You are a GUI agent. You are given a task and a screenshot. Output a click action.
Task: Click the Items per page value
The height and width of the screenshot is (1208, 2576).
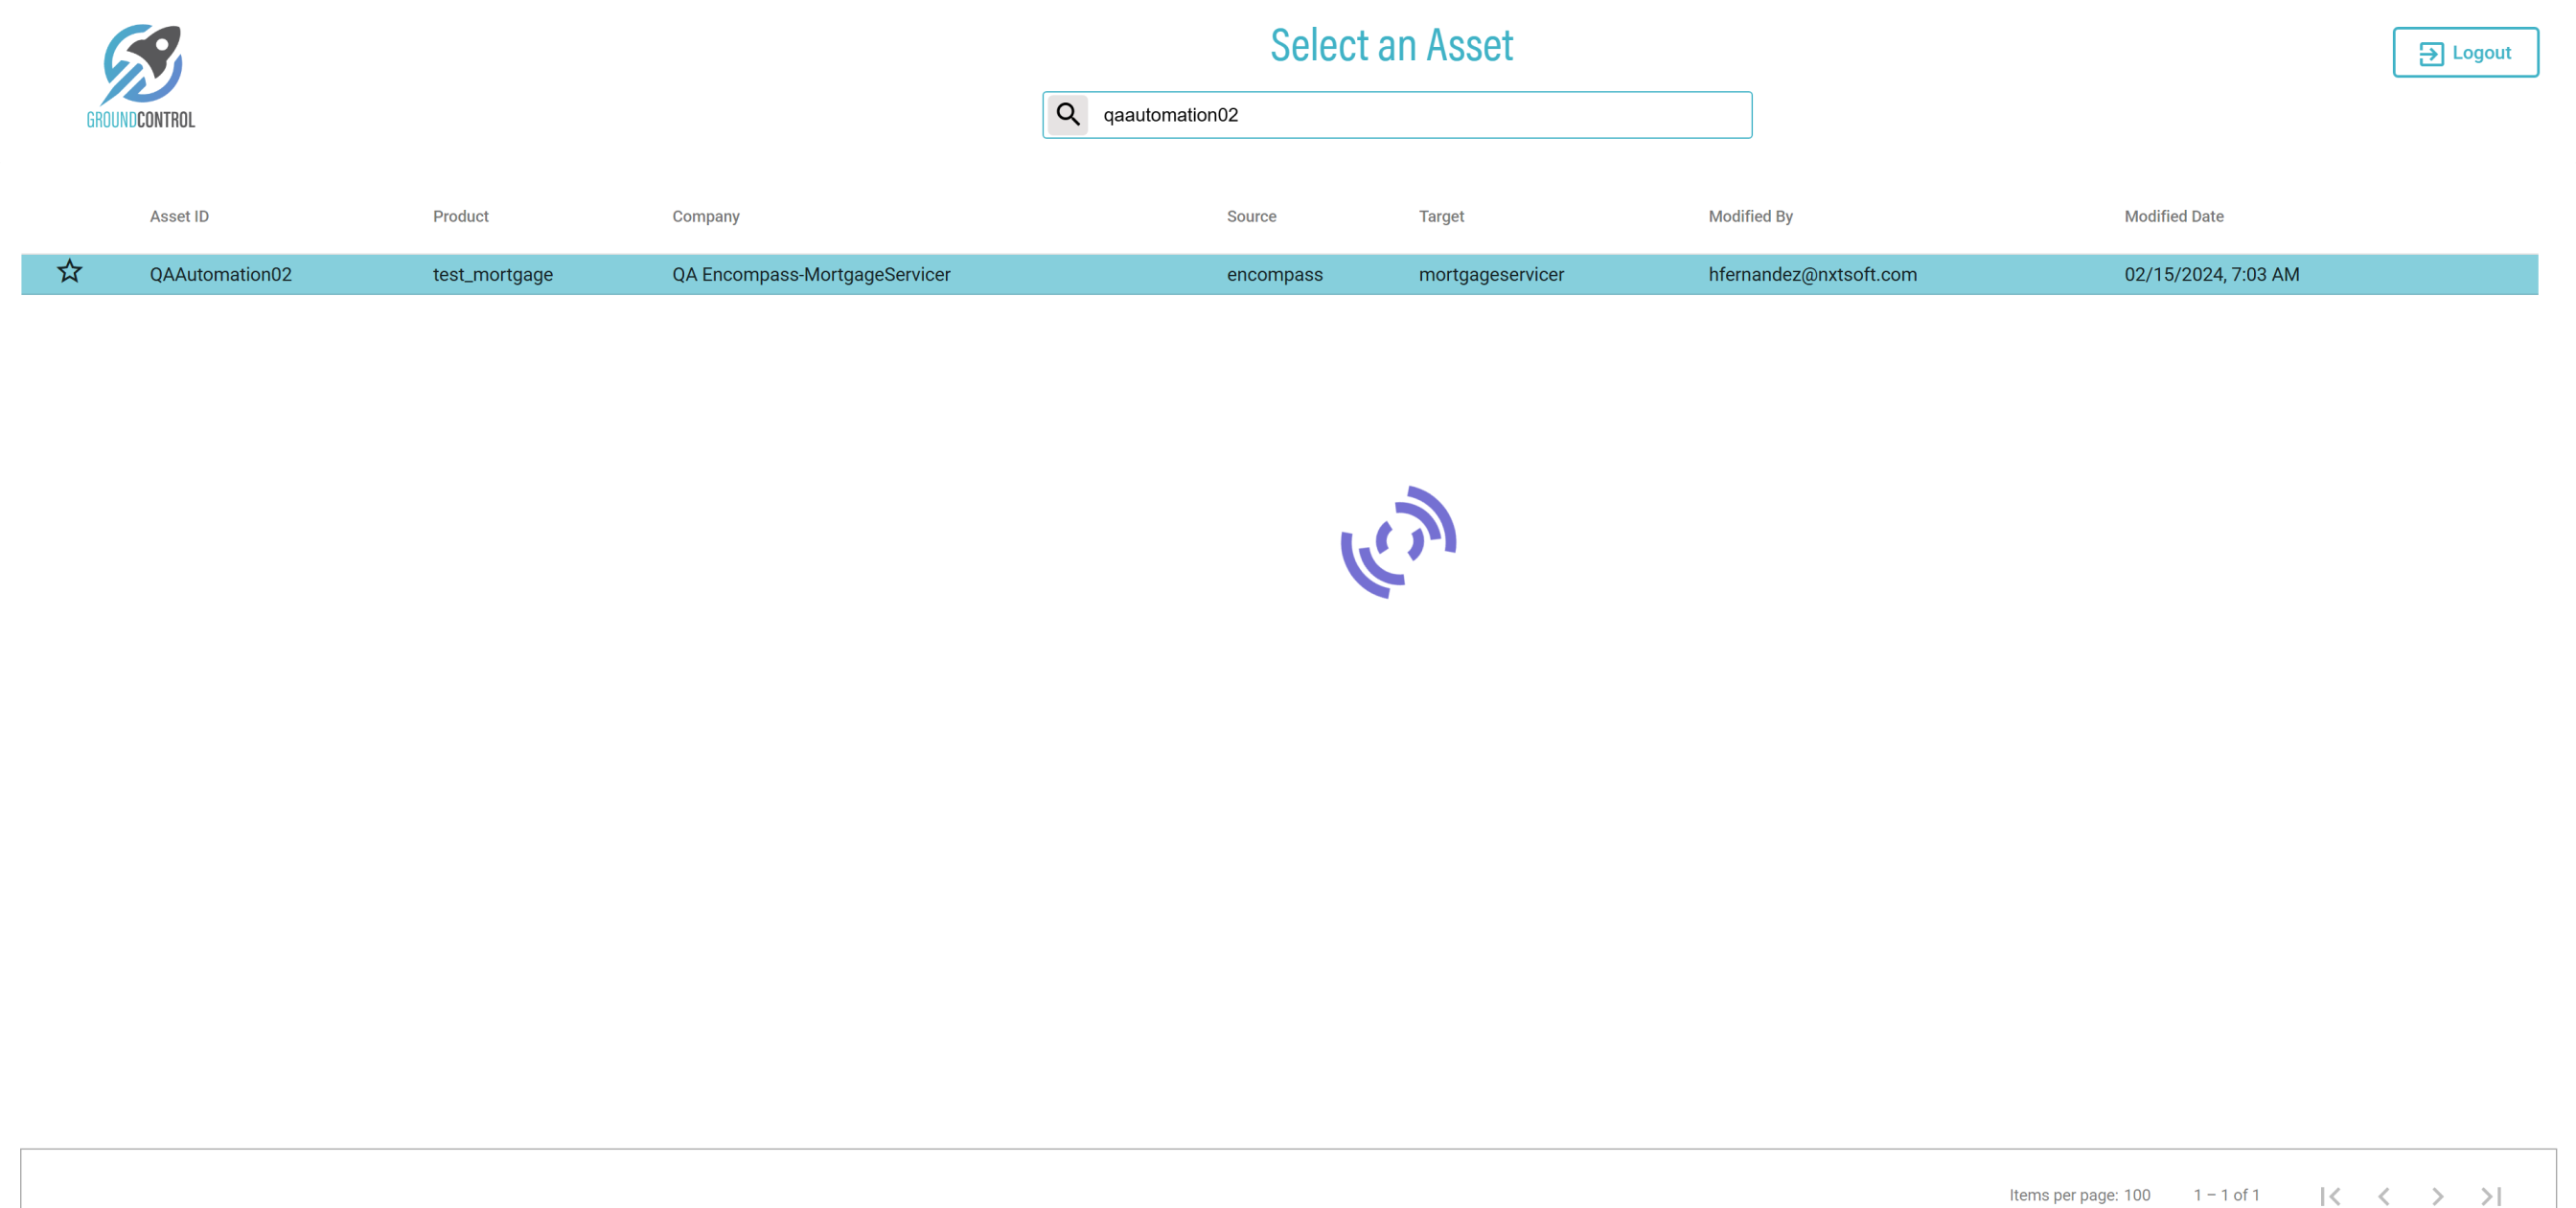click(x=2137, y=1195)
